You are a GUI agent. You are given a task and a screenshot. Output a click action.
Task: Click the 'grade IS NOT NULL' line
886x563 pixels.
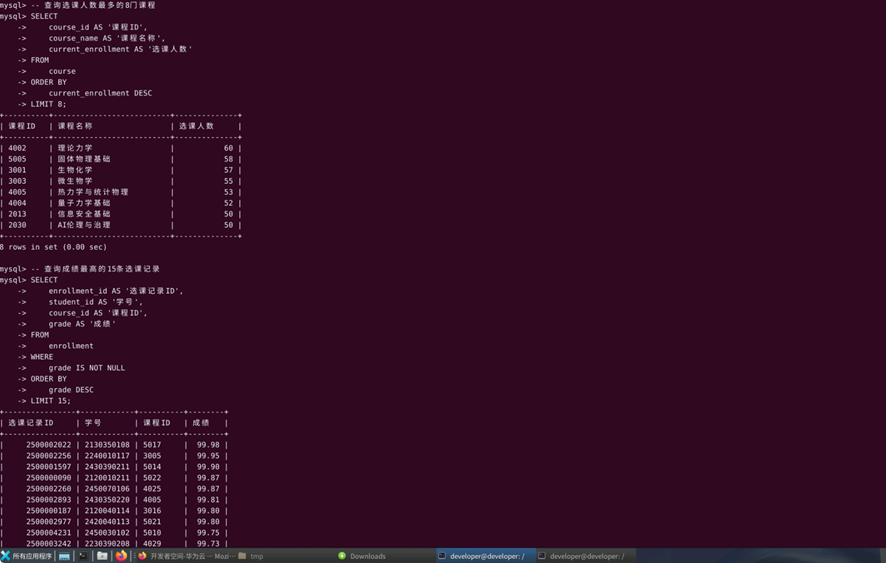tap(87, 368)
